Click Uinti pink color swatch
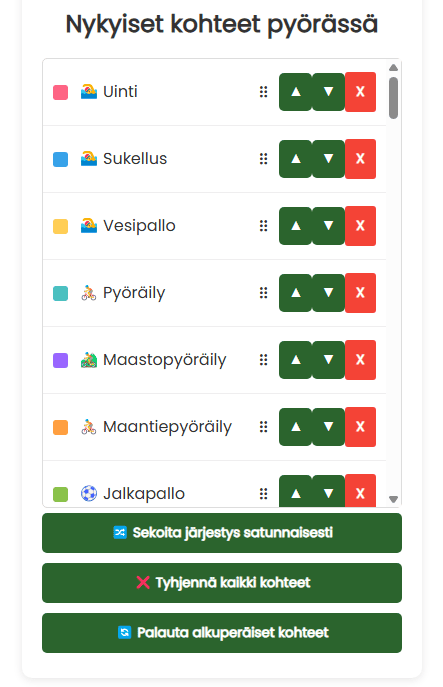 pyautogui.click(x=60, y=92)
